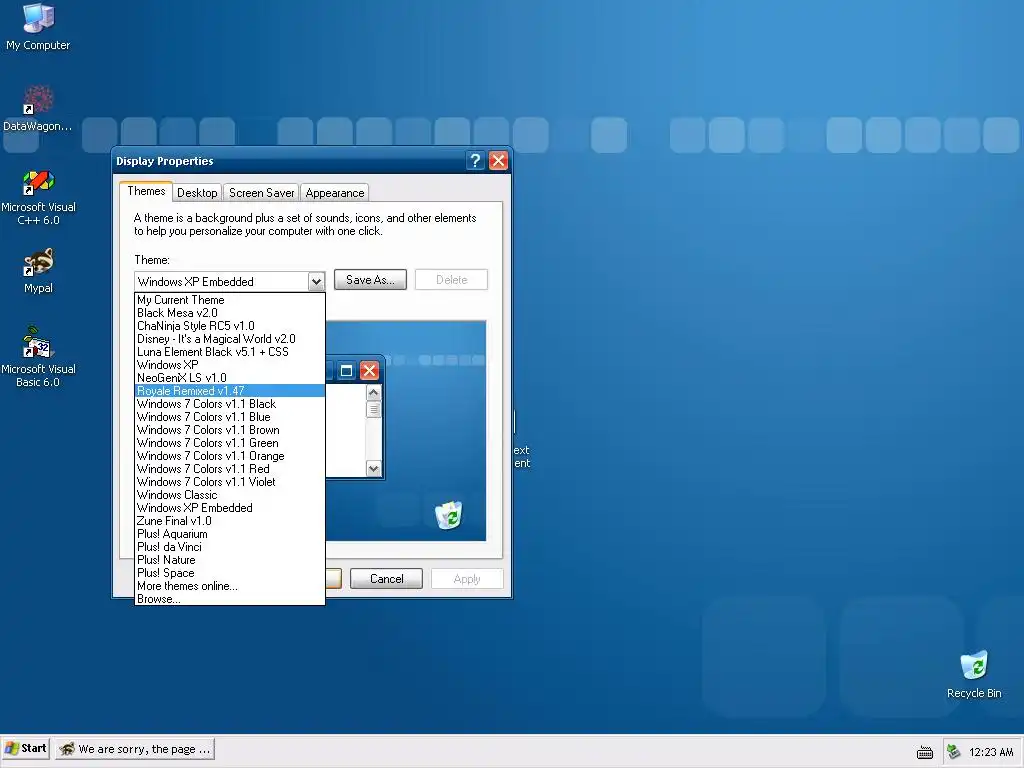Click the Cancel button
The width and height of the screenshot is (1024, 768).
click(x=387, y=579)
